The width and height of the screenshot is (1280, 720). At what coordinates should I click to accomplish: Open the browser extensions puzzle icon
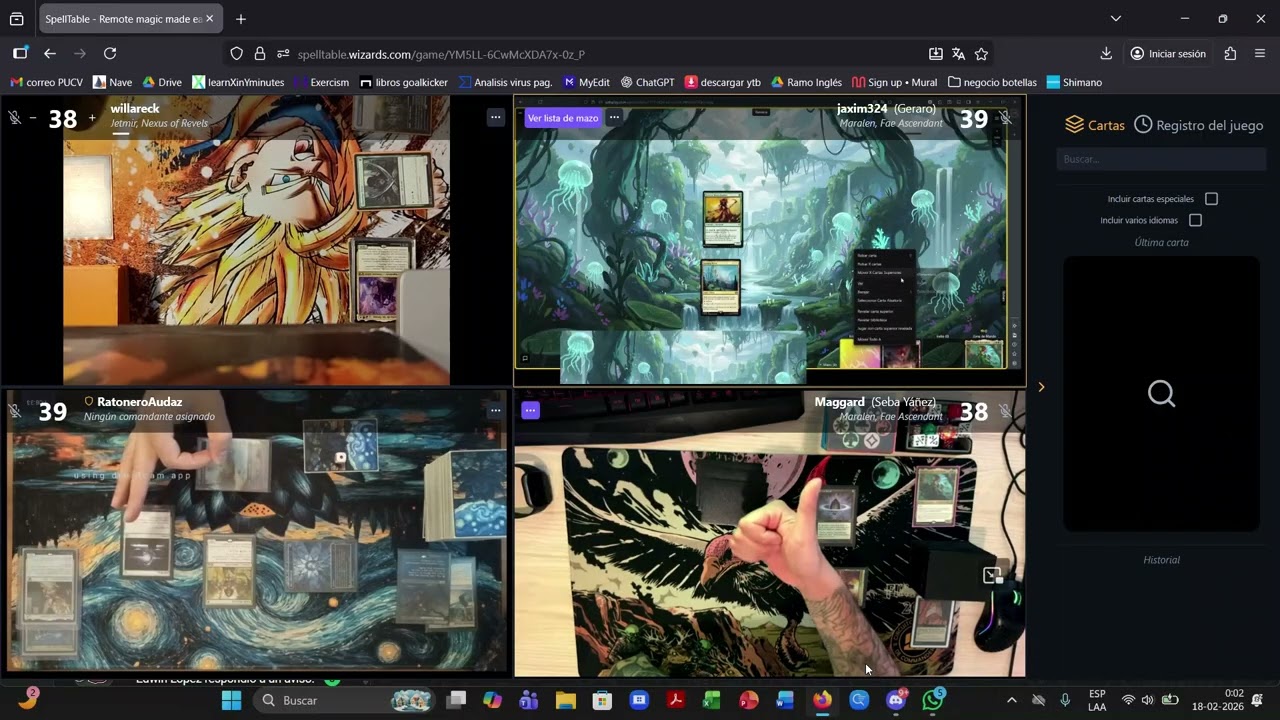[x=1230, y=54]
